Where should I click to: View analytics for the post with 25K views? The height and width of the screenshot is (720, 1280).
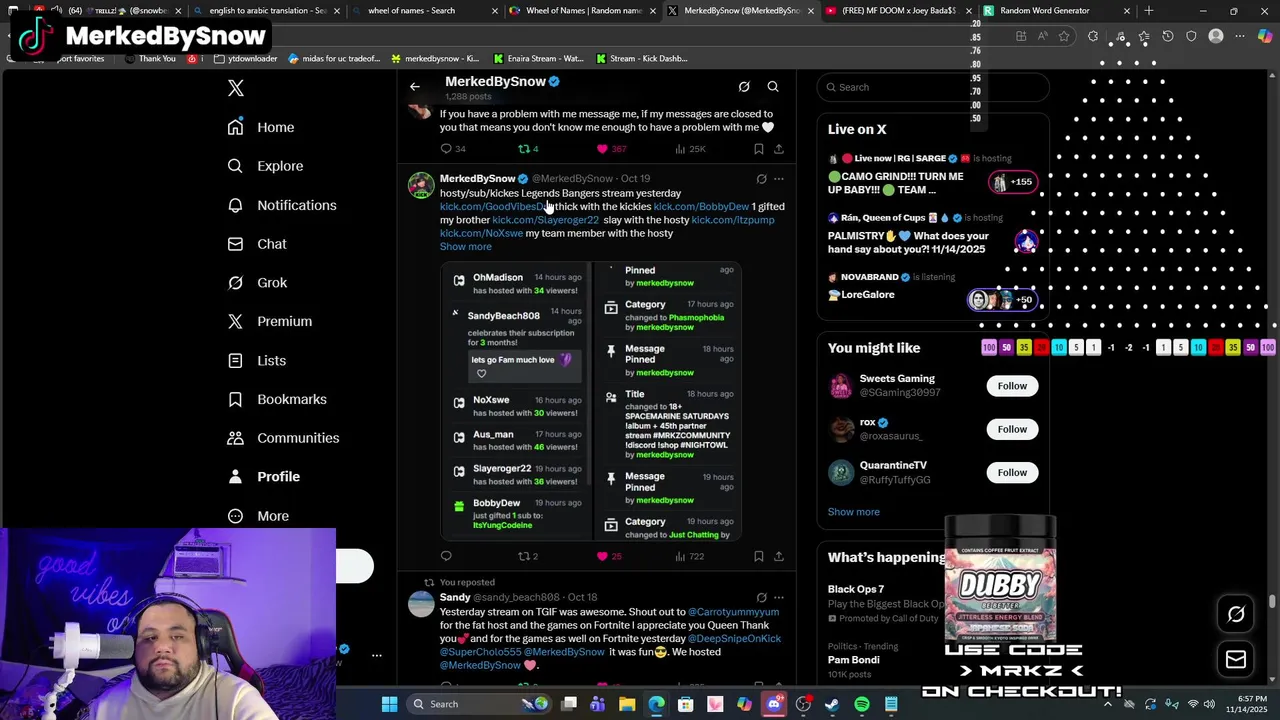690,149
